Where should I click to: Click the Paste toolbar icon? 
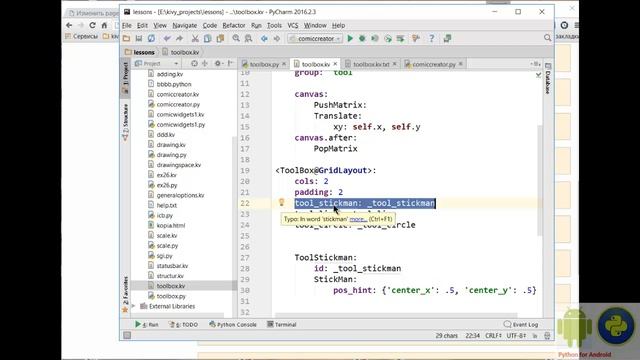coord(220,38)
